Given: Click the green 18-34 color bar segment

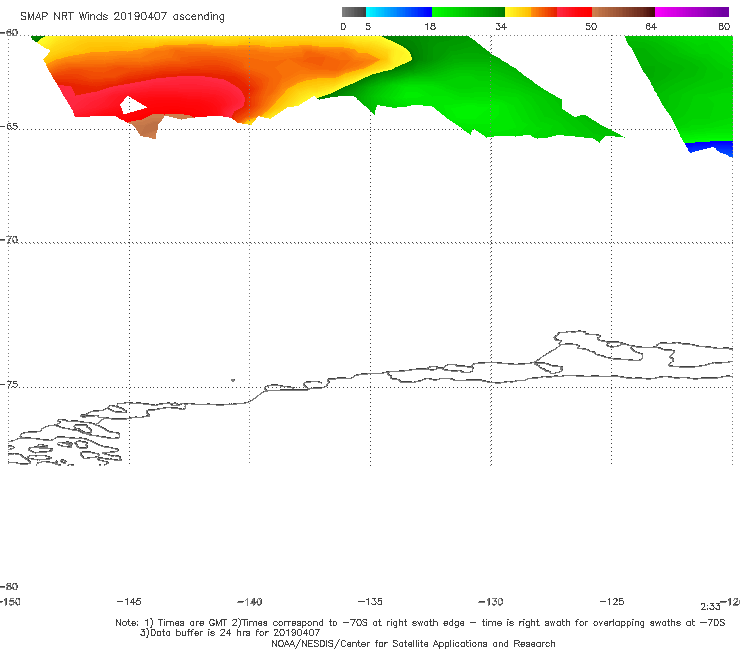Looking at the screenshot, I should [468, 12].
